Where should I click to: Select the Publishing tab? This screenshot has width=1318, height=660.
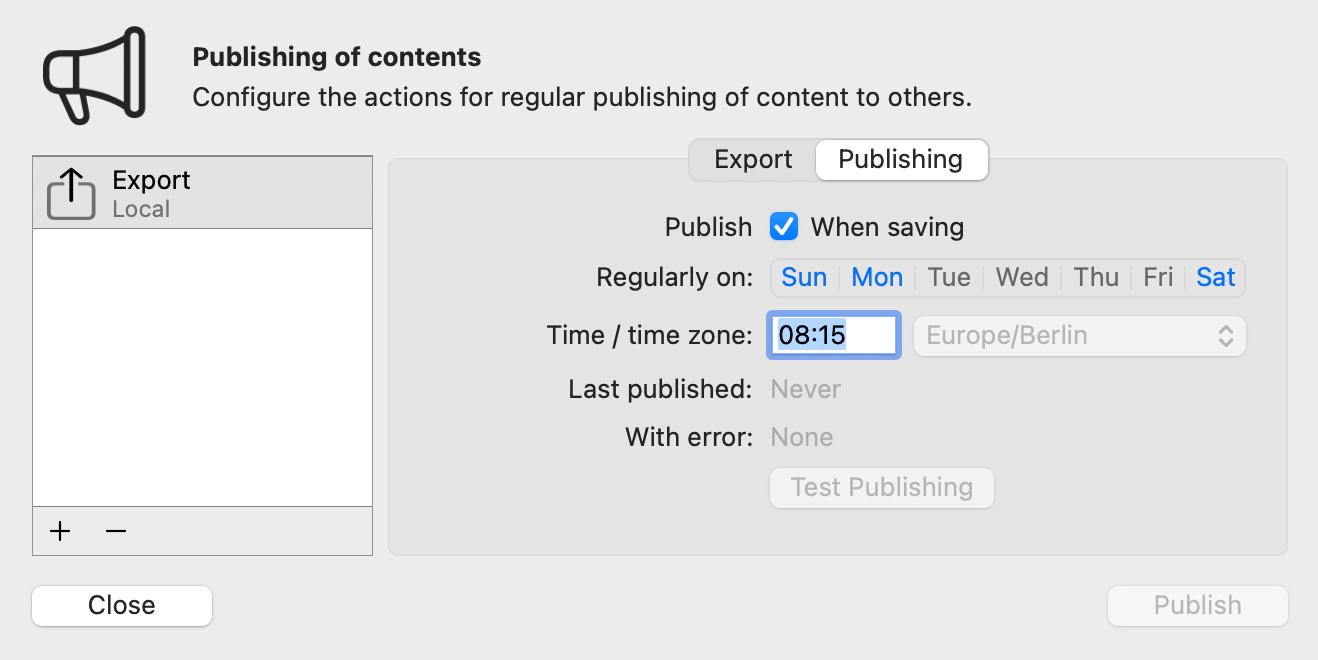click(900, 160)
